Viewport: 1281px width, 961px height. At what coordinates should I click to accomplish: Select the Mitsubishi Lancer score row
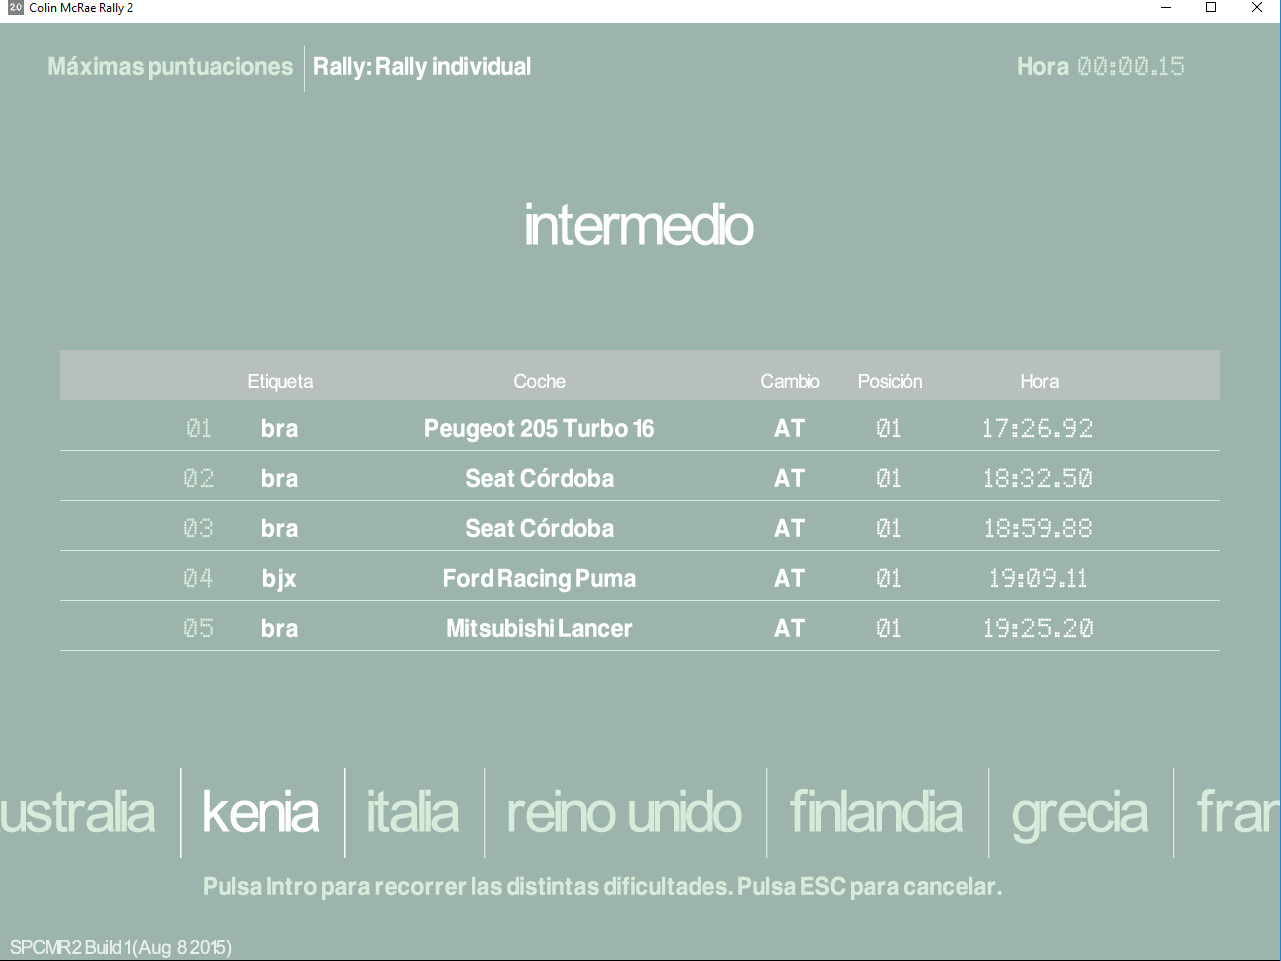coord(539,629)
